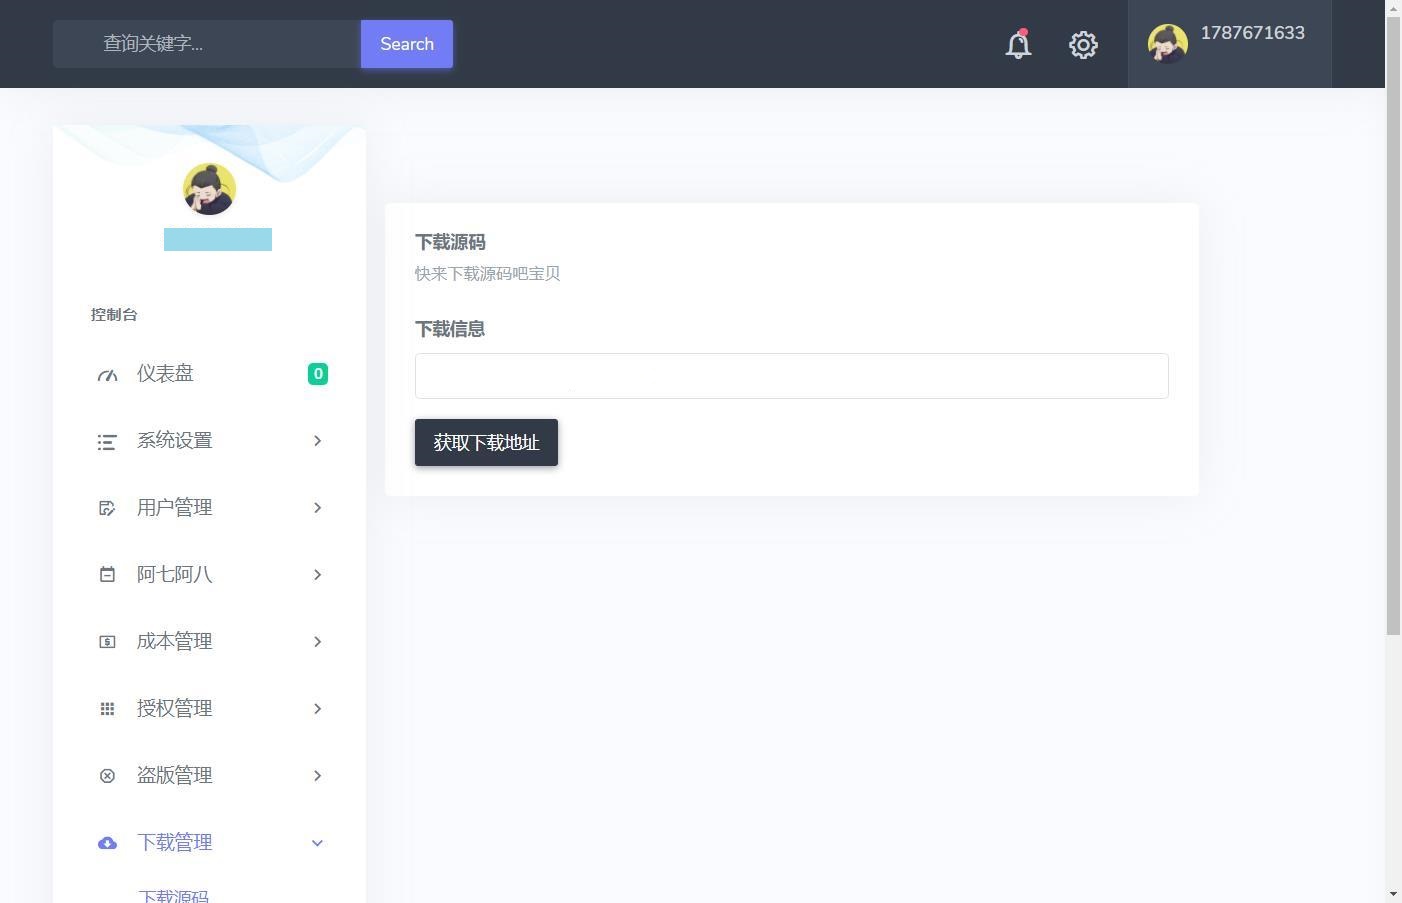Click the user avatar in header
1402x903 pixels.
[x=1167, y=44]
